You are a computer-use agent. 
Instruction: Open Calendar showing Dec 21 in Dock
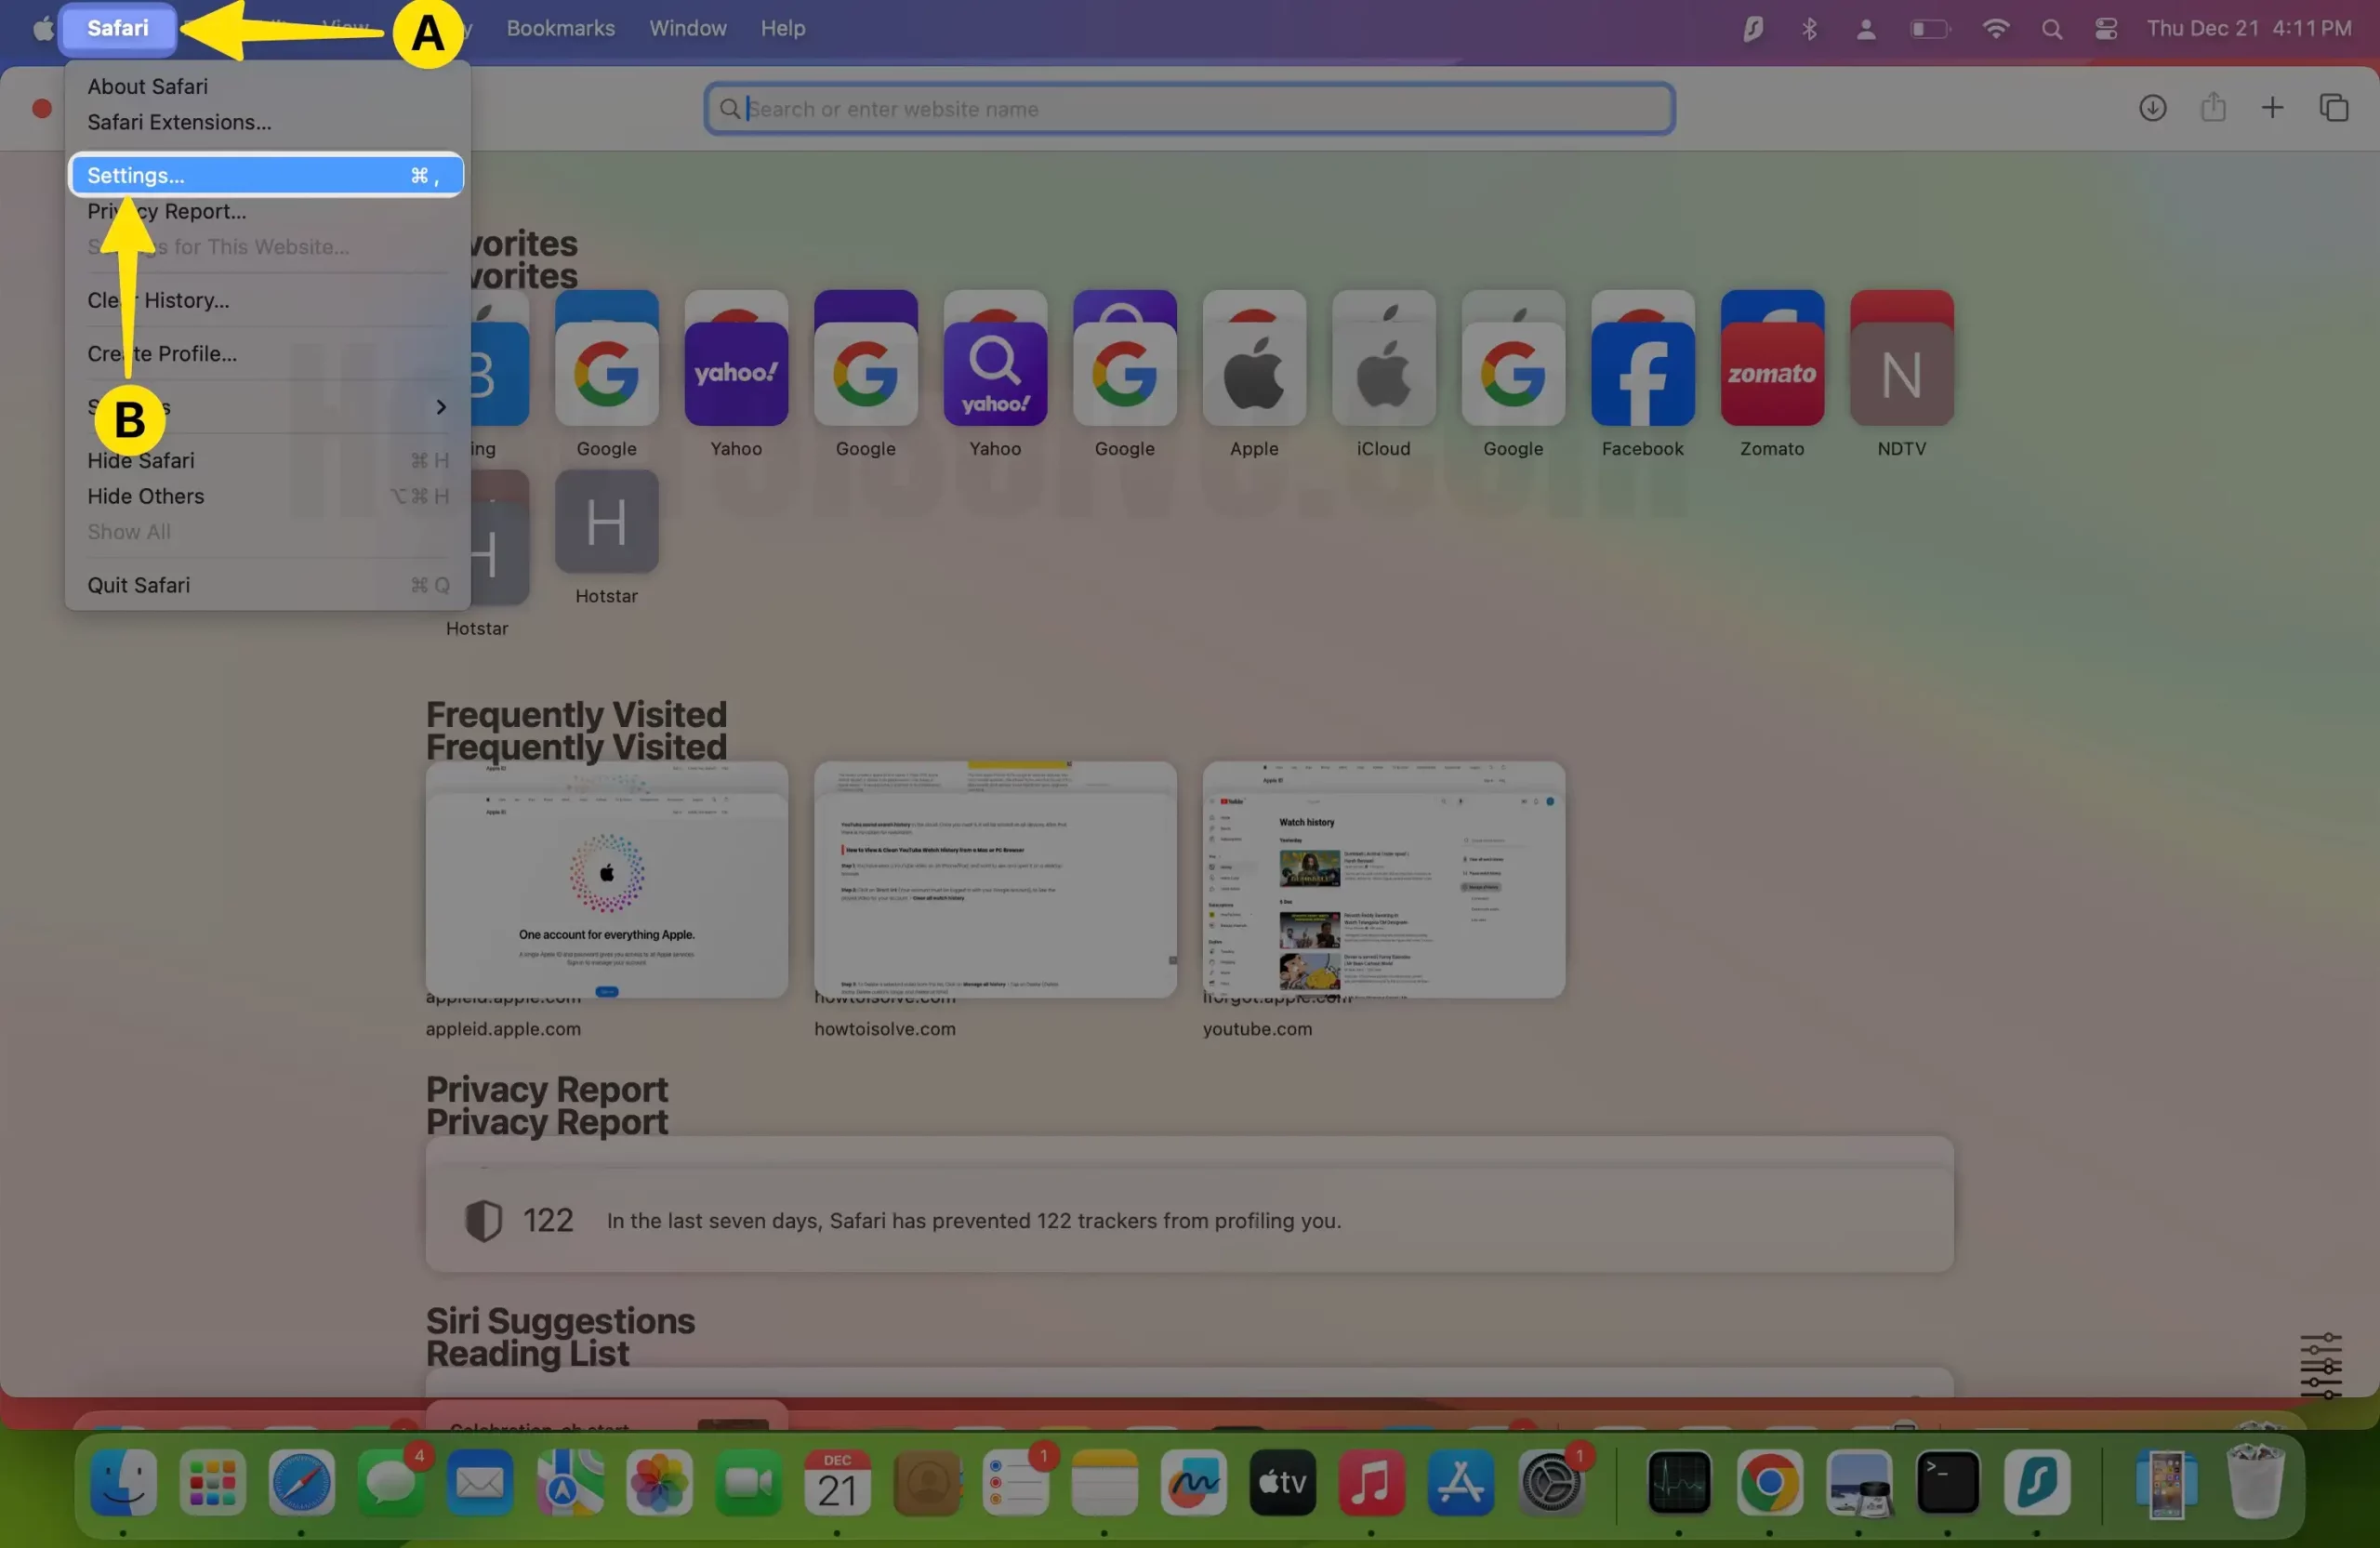click(x=837, y=1482)
